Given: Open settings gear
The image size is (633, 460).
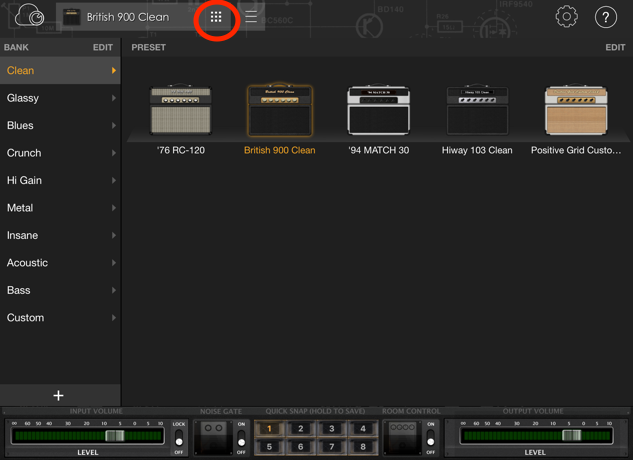Looking at the screenshot, I should coord(566,17).
